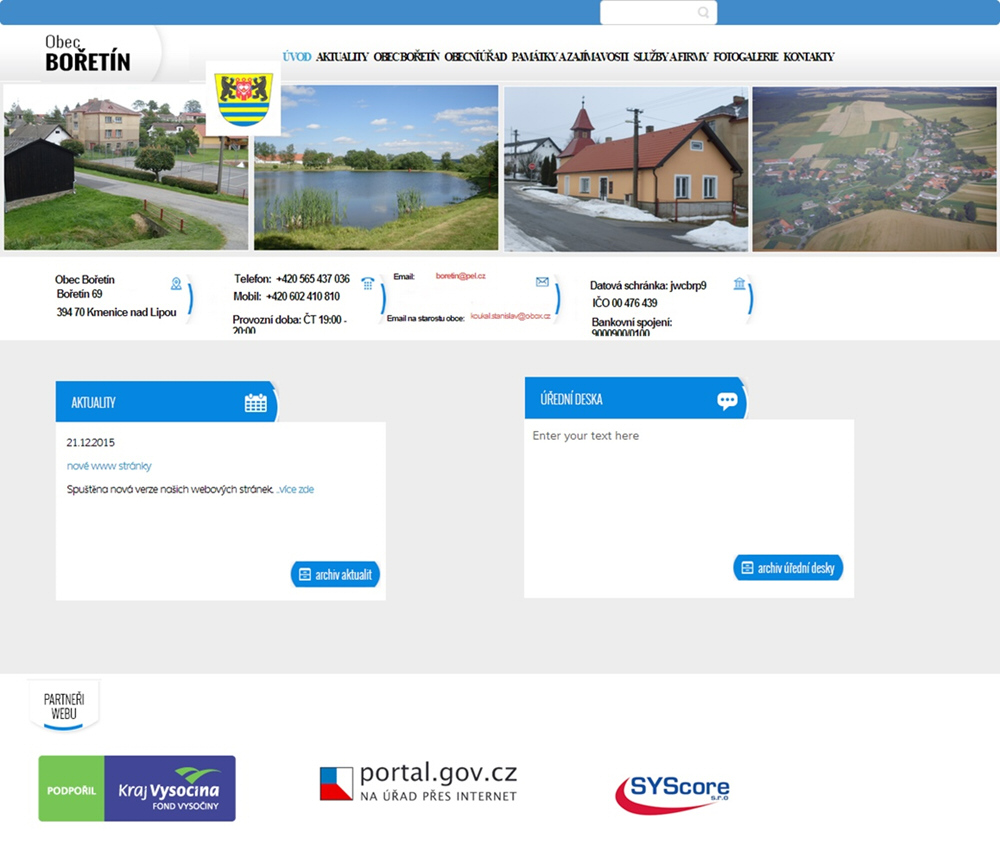Click the boretin@pel.cz email link

click(460, 275)
